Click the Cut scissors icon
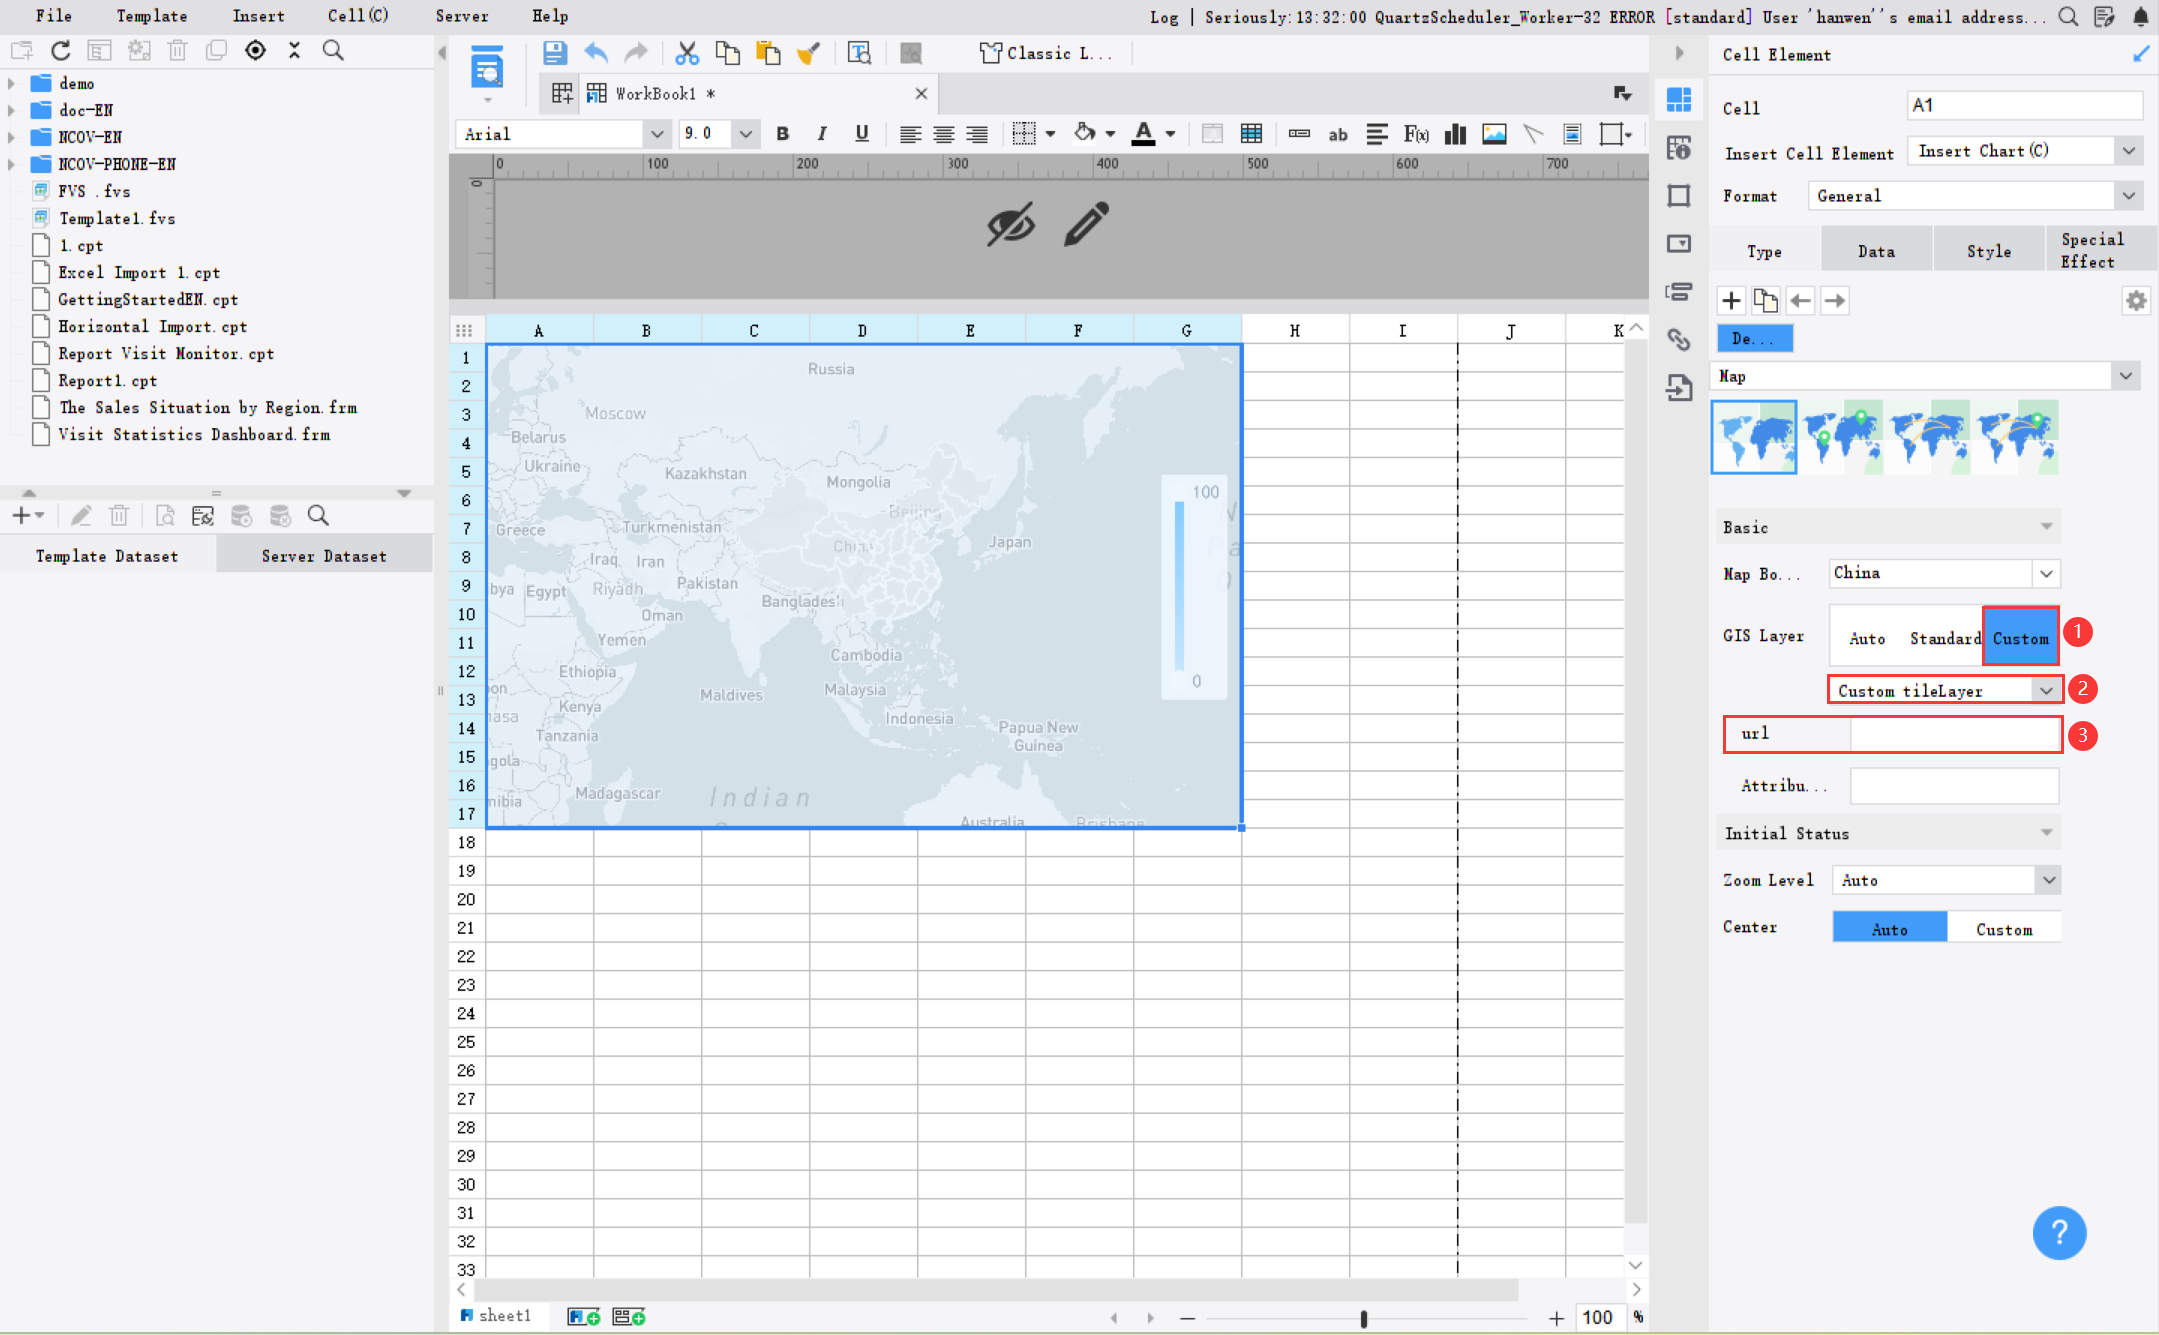This screenshot has height=1335, width=2159. pyautogui.click(x=686, y=53)
